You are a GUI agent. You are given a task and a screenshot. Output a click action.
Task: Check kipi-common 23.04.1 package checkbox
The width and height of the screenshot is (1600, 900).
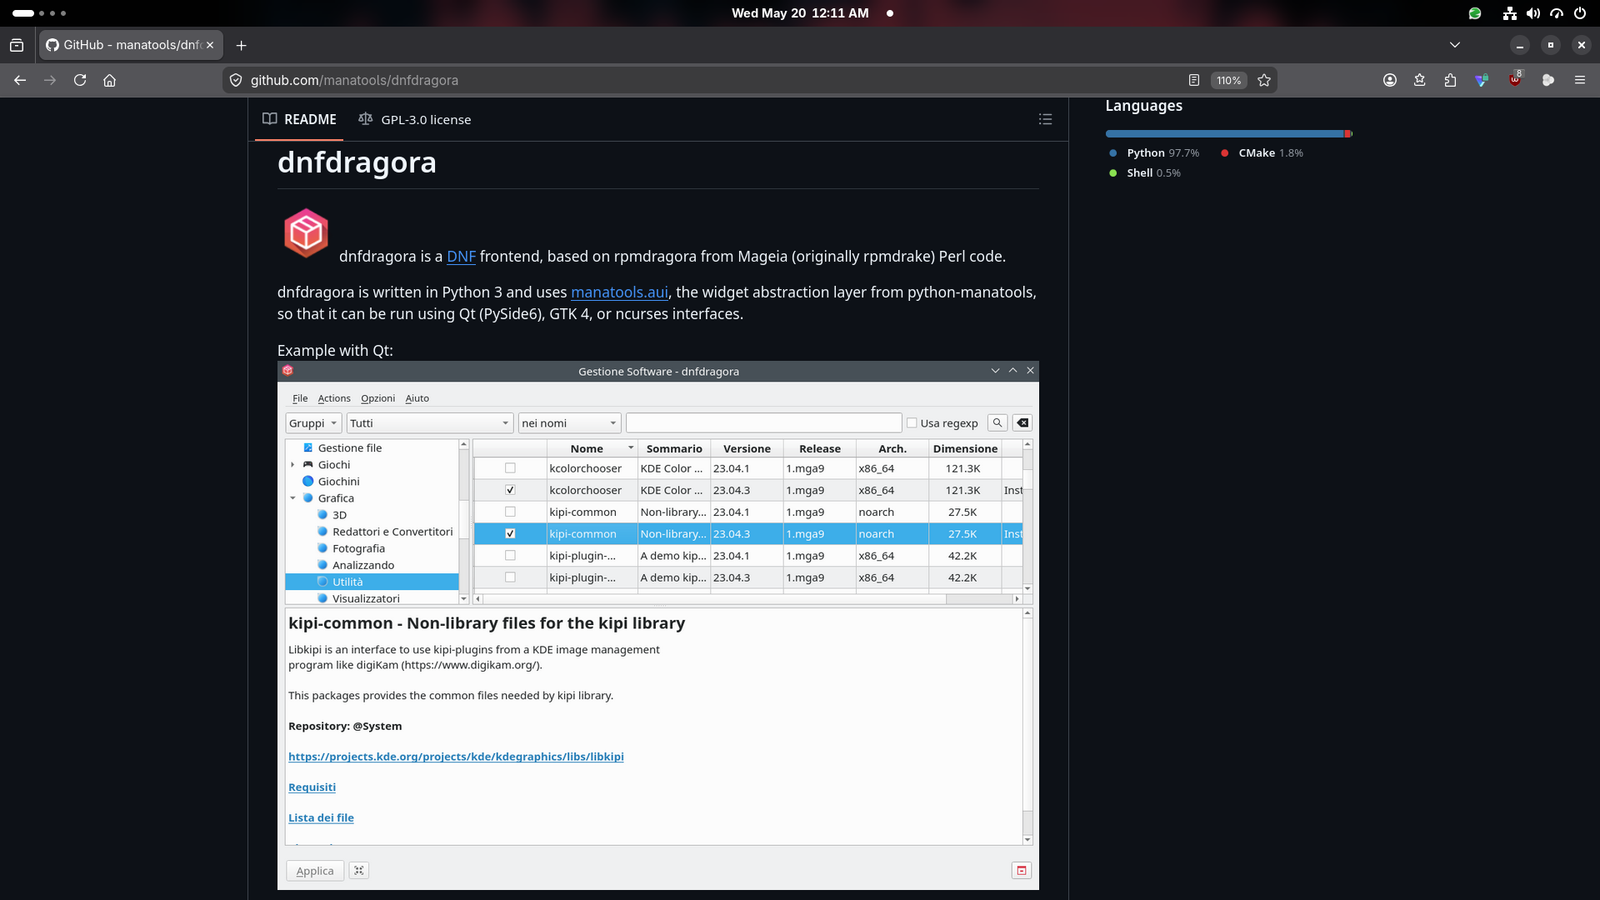pyautogui.click(x=510, y=512)
